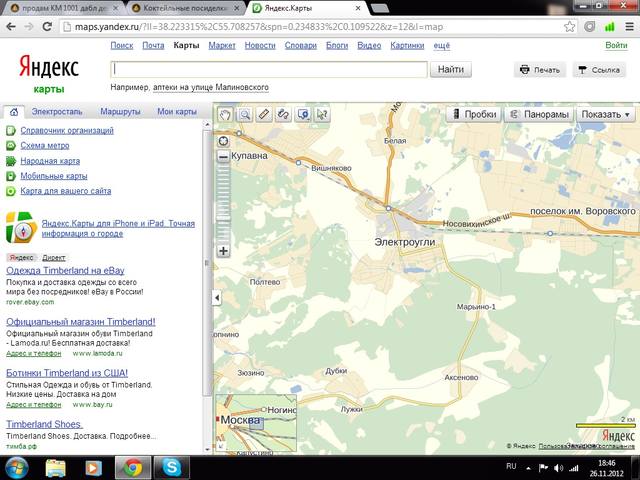
Task: Click the zoom in plus button
Action: [x=224, y=251]
